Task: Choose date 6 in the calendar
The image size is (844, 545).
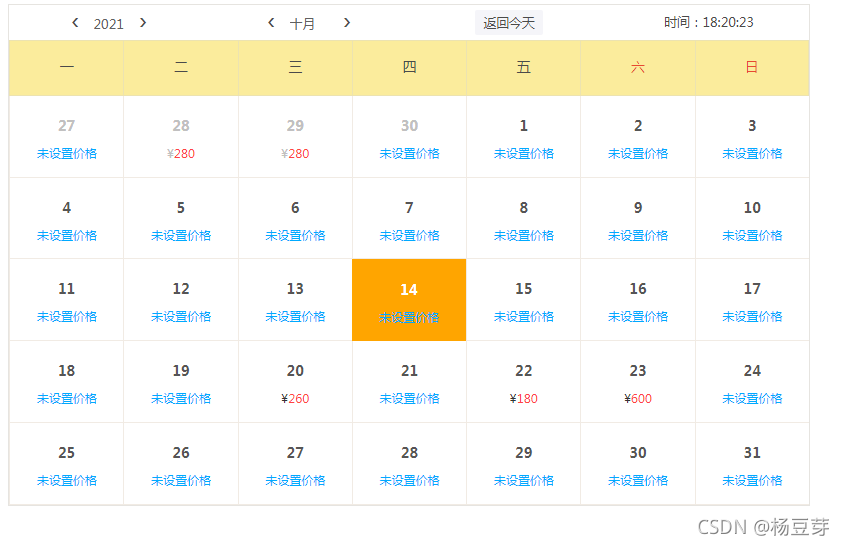Action: pyautogui.click(x=295, y=218)
